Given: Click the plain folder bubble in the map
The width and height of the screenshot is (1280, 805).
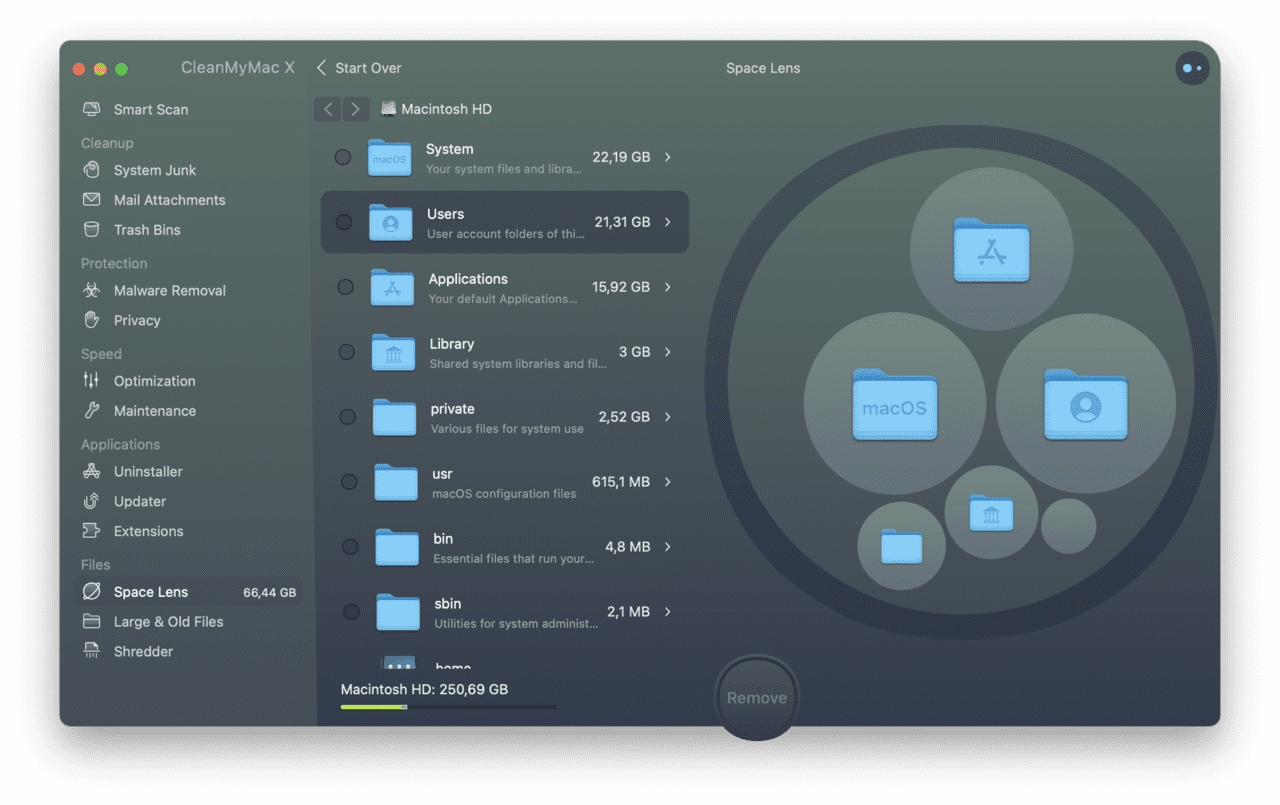Looking at the screenshot, I should (901, 546).
